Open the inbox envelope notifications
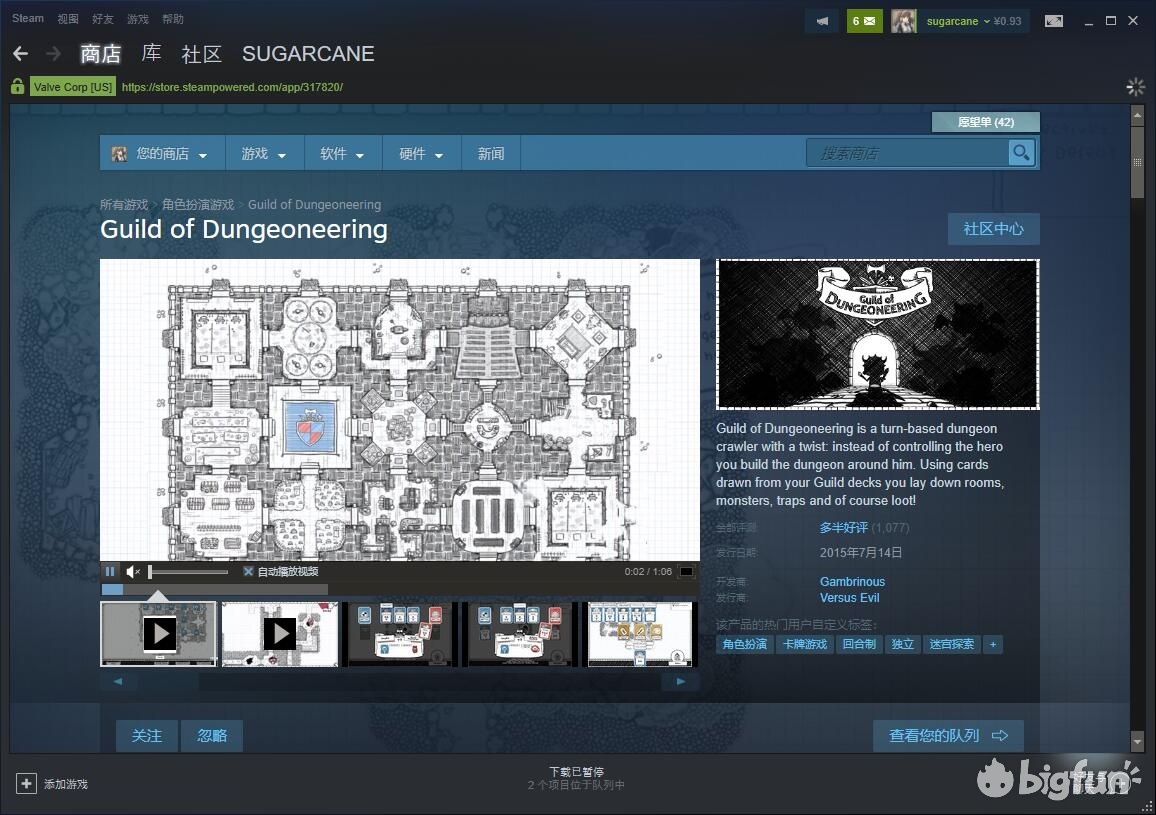This screenshot has height=815, width=1156. tap(864, 21)
